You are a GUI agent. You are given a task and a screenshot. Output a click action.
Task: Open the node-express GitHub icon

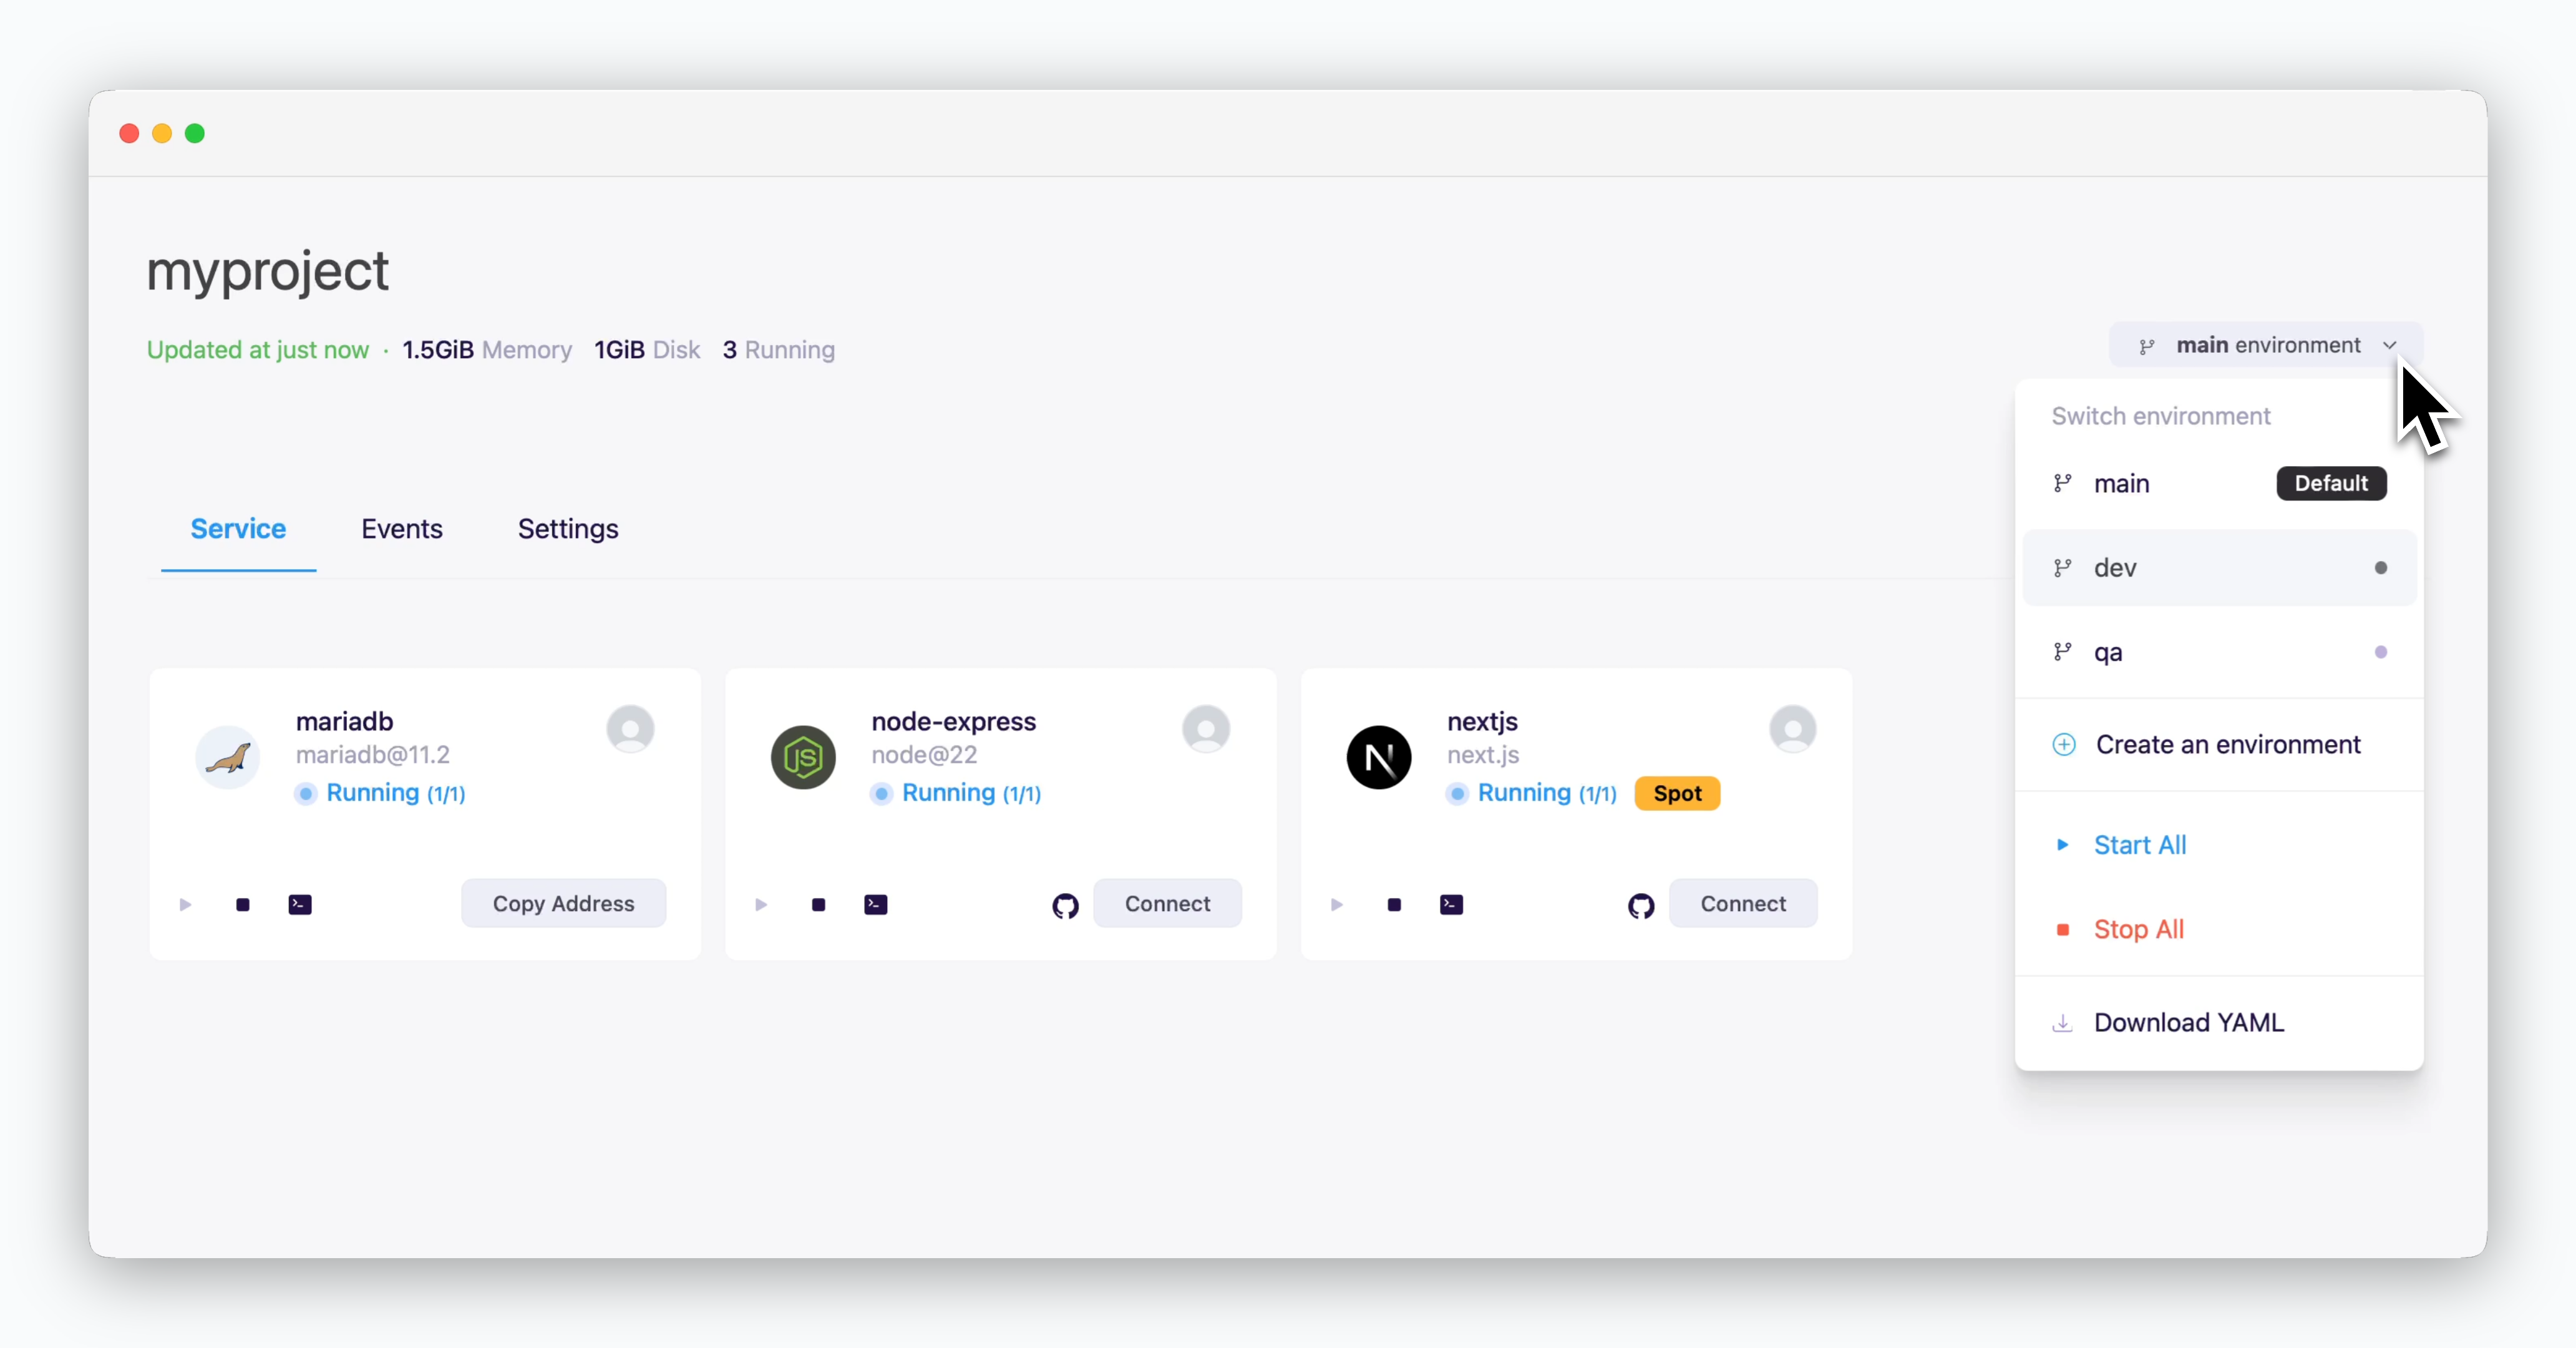tap(1065, 905)
